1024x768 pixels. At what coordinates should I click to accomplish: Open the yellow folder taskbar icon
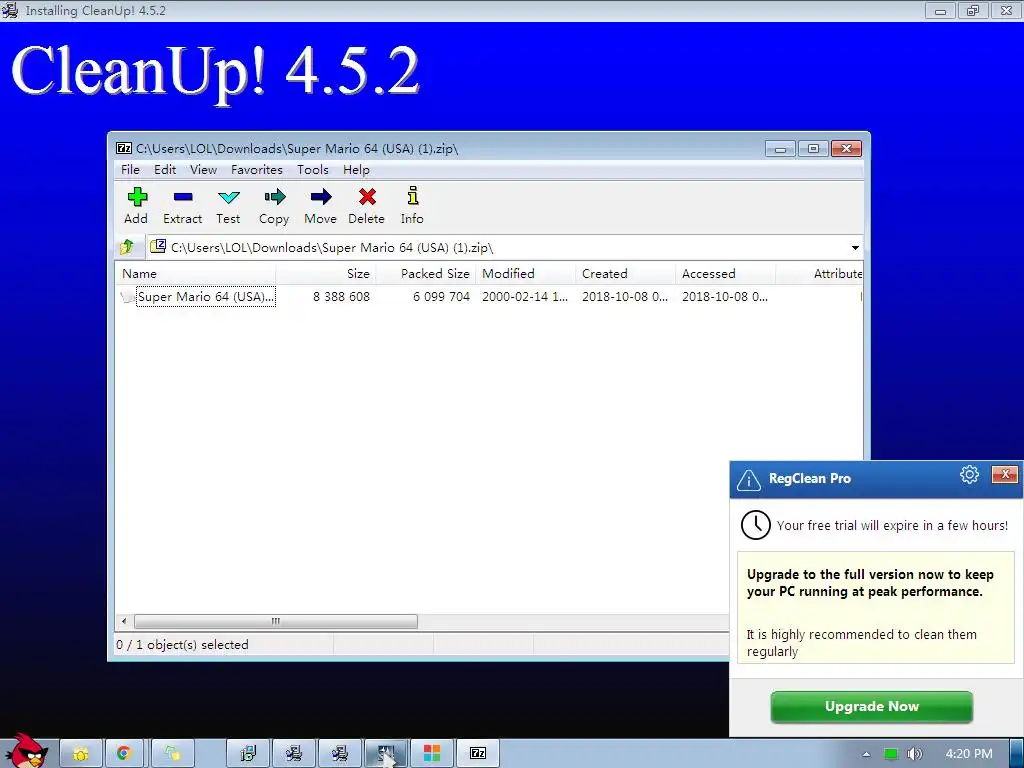81,754
